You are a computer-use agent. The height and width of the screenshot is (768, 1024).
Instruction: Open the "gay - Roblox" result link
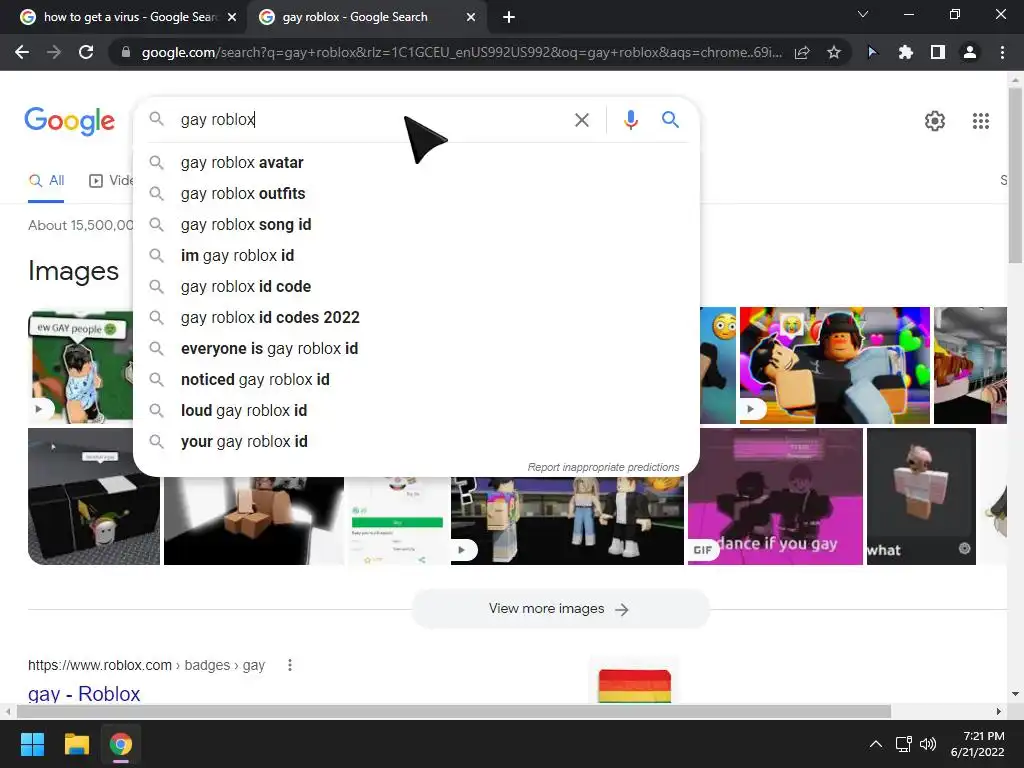coord(84,693)
